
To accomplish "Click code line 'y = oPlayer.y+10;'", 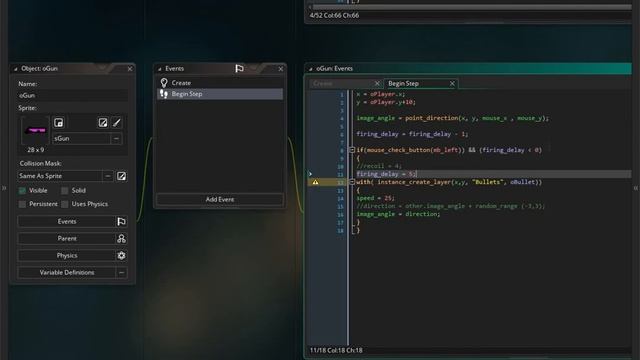I will click(386, 102).
